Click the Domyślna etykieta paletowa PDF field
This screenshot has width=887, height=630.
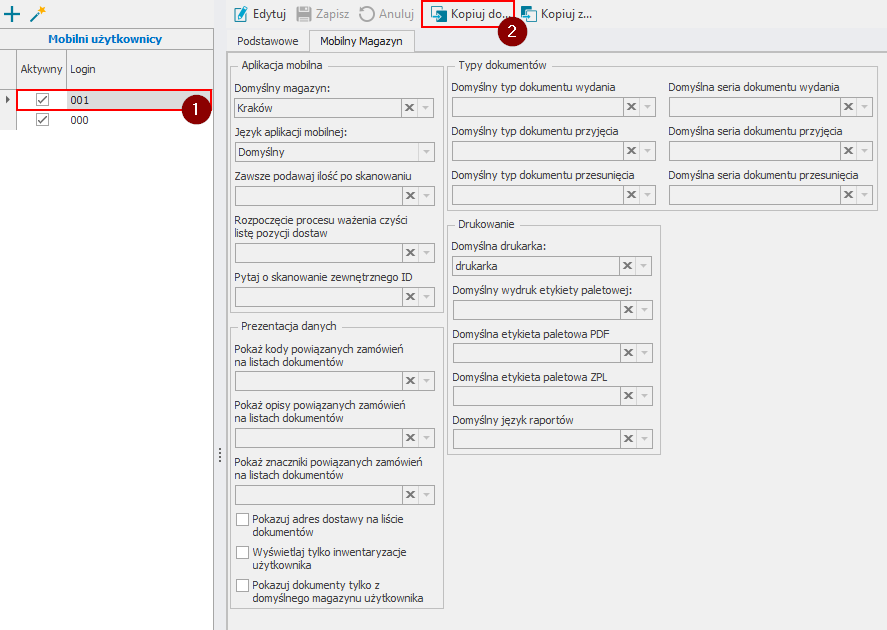click(x=534, y=352)
